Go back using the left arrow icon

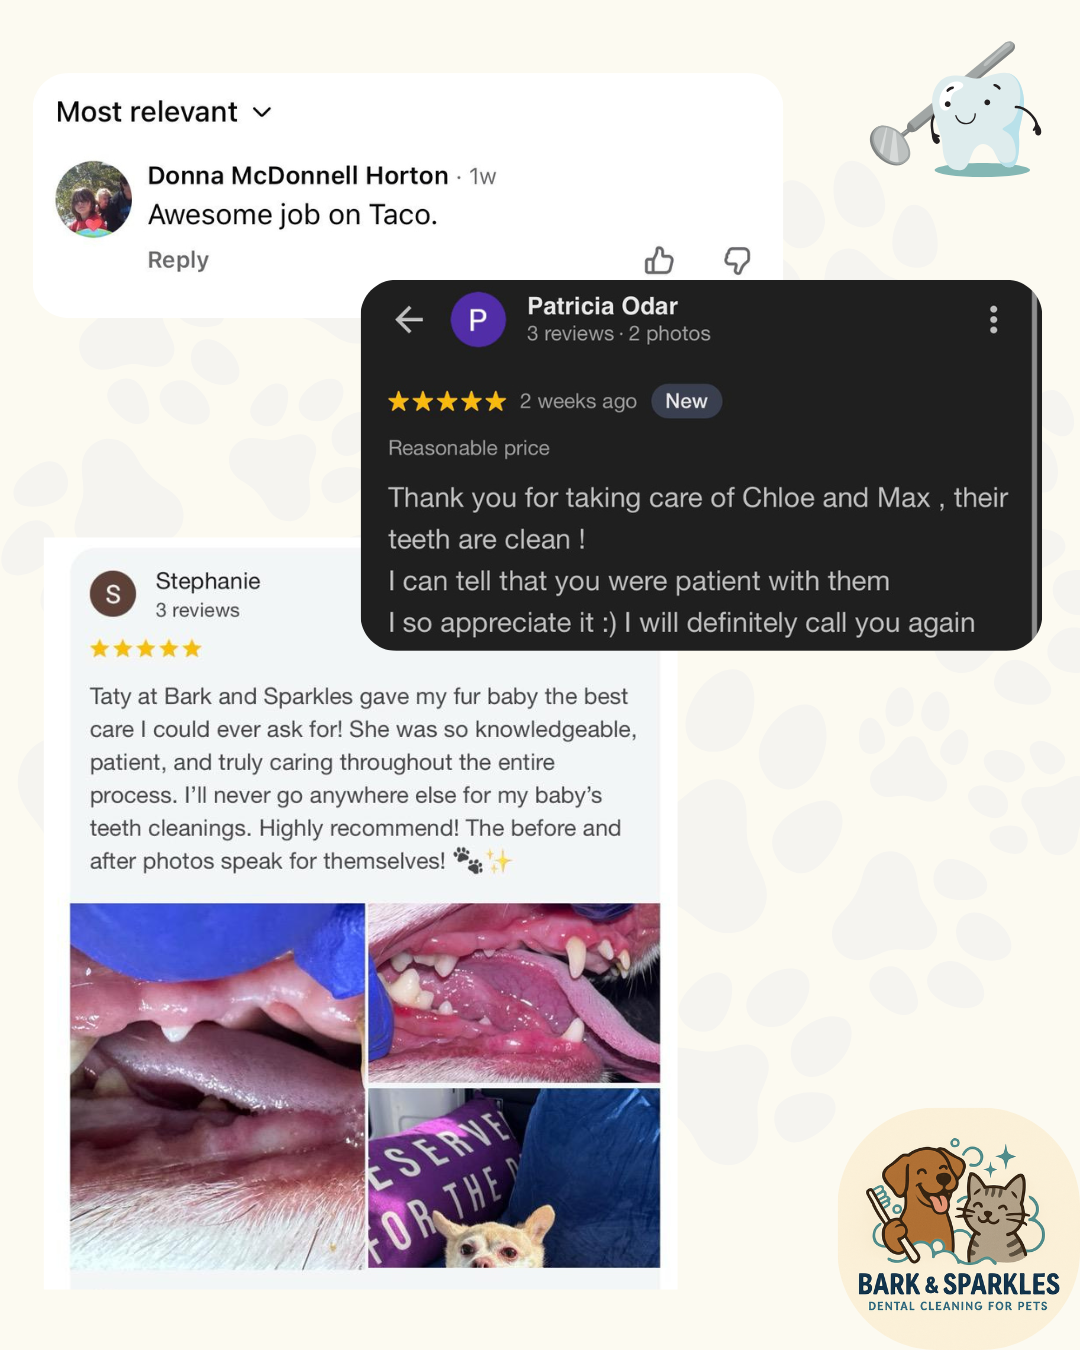pos(409,320)
